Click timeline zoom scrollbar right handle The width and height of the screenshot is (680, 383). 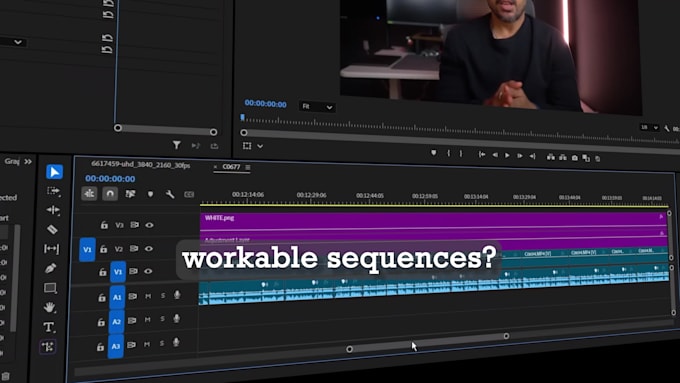[506, 336]
